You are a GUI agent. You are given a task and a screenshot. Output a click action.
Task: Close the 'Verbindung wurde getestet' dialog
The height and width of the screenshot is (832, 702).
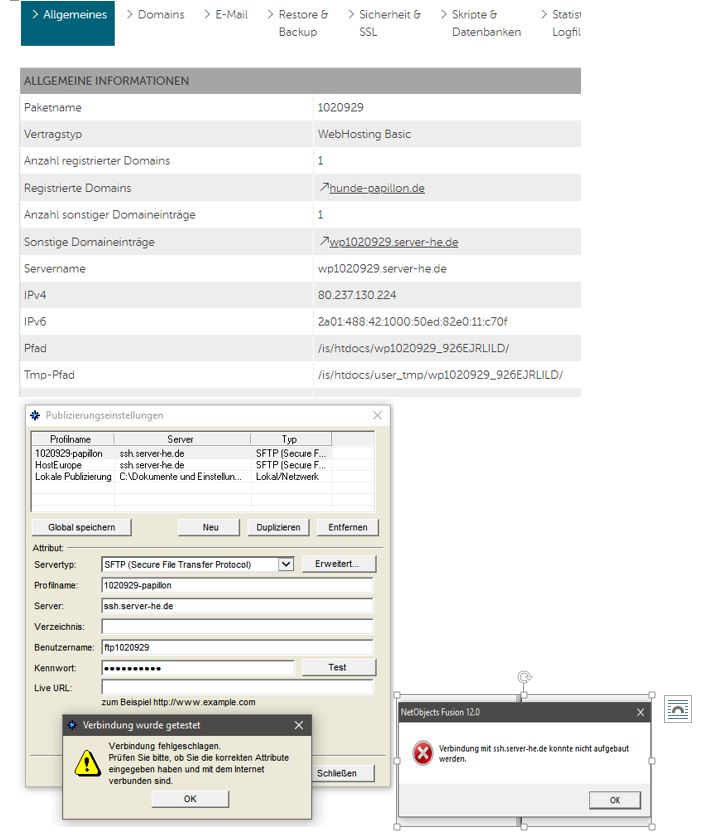coord(298,725)
